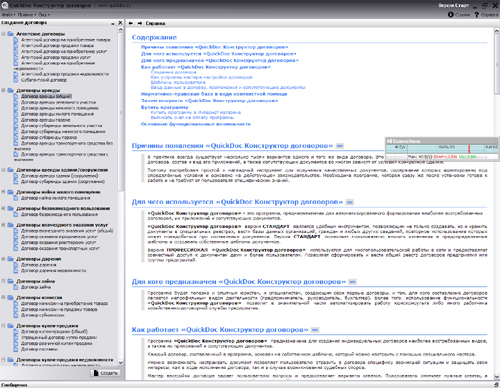Select Договор аренды (общий) in tree
This screenshot has width=500, height=388.
pos(46,96)
